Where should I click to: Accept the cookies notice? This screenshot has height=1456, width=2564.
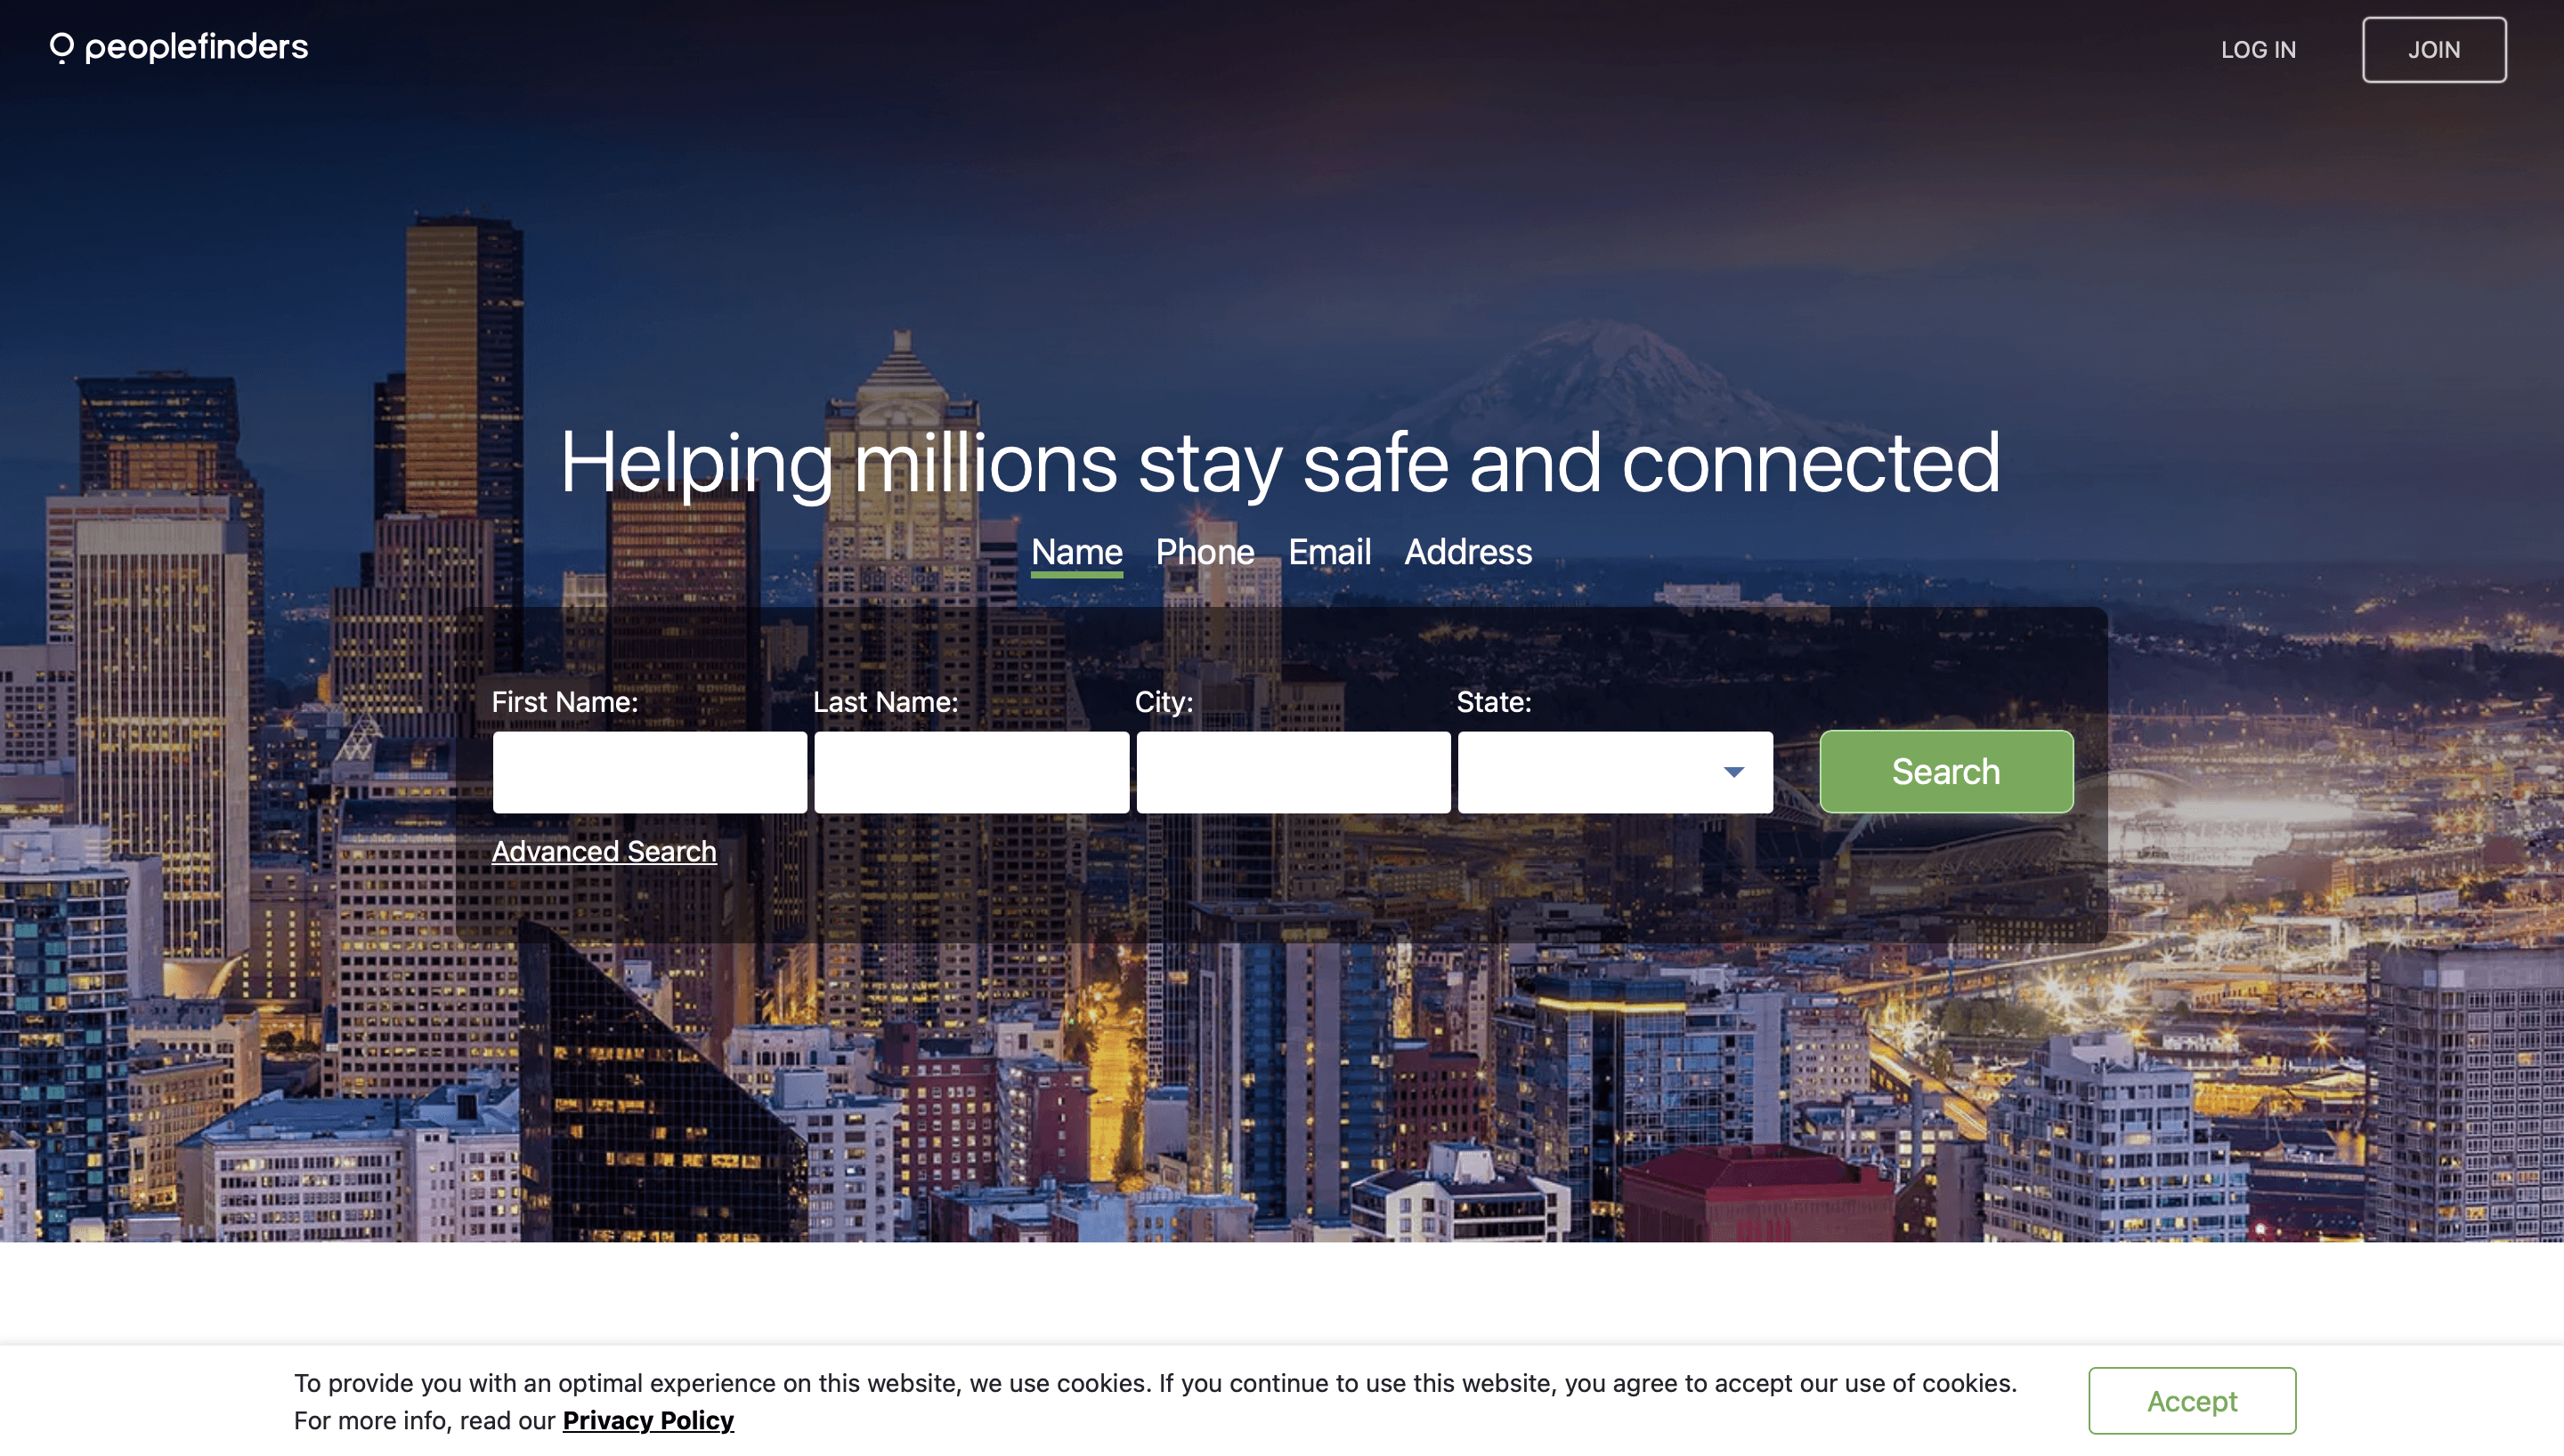point(2192,1401)
